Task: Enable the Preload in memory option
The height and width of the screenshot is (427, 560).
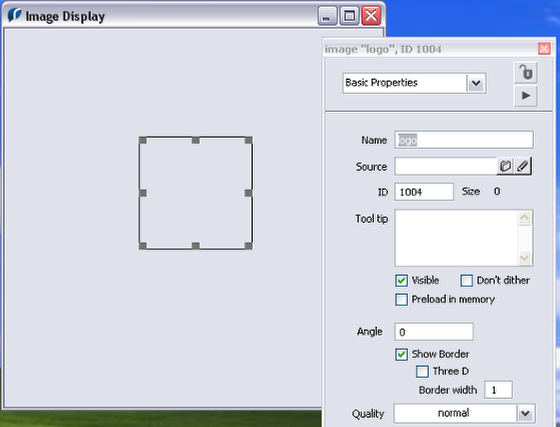Action: [401, 300]
